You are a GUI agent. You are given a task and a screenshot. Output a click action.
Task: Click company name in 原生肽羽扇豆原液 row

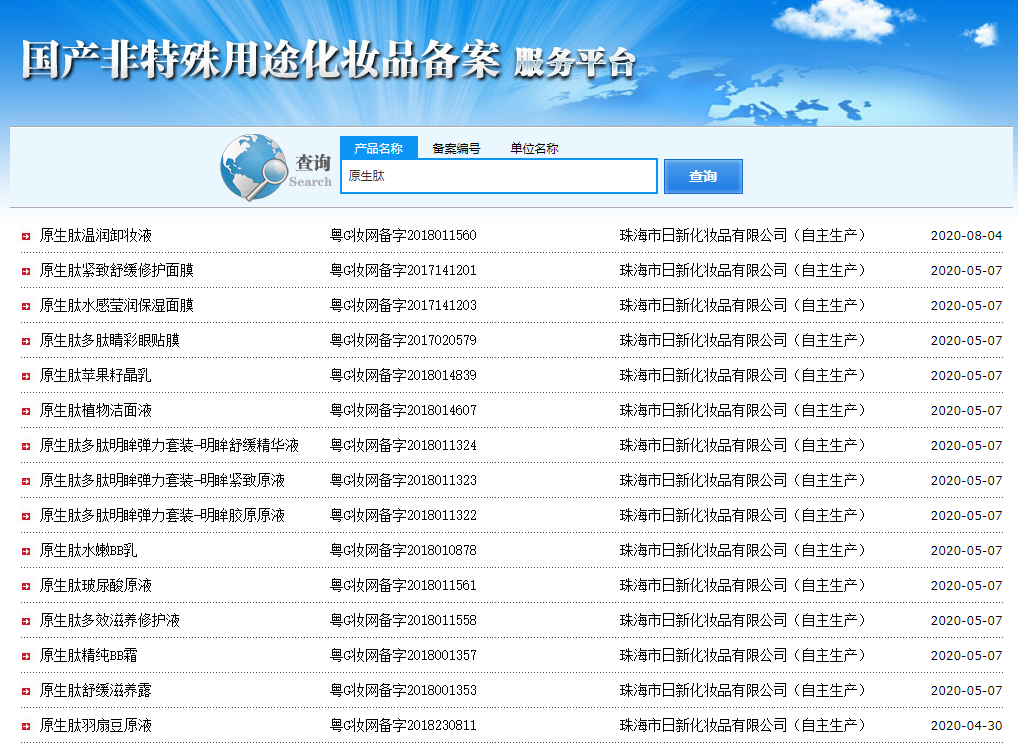tap(743, 726)
